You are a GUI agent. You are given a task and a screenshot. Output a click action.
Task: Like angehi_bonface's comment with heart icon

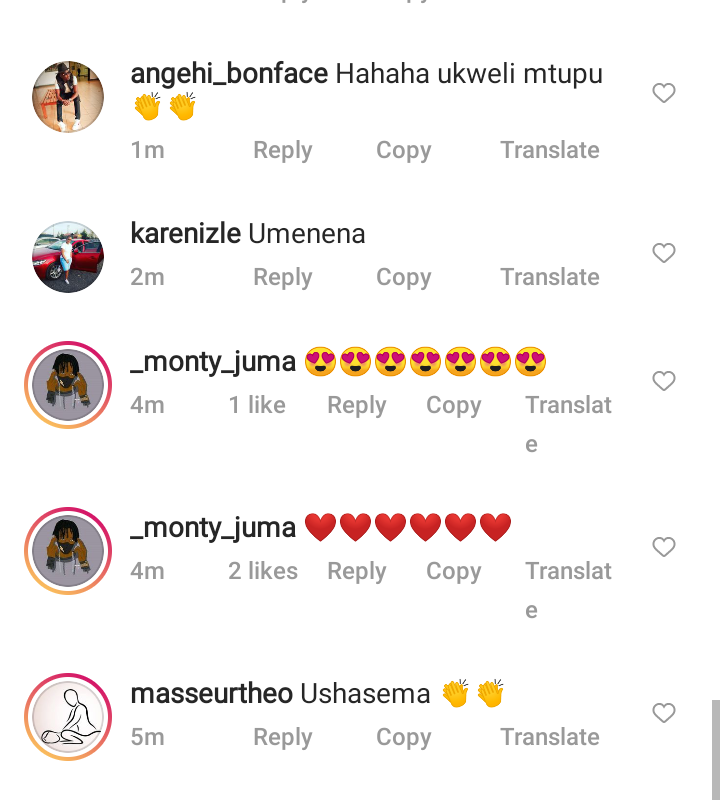(x=663, y=93)
